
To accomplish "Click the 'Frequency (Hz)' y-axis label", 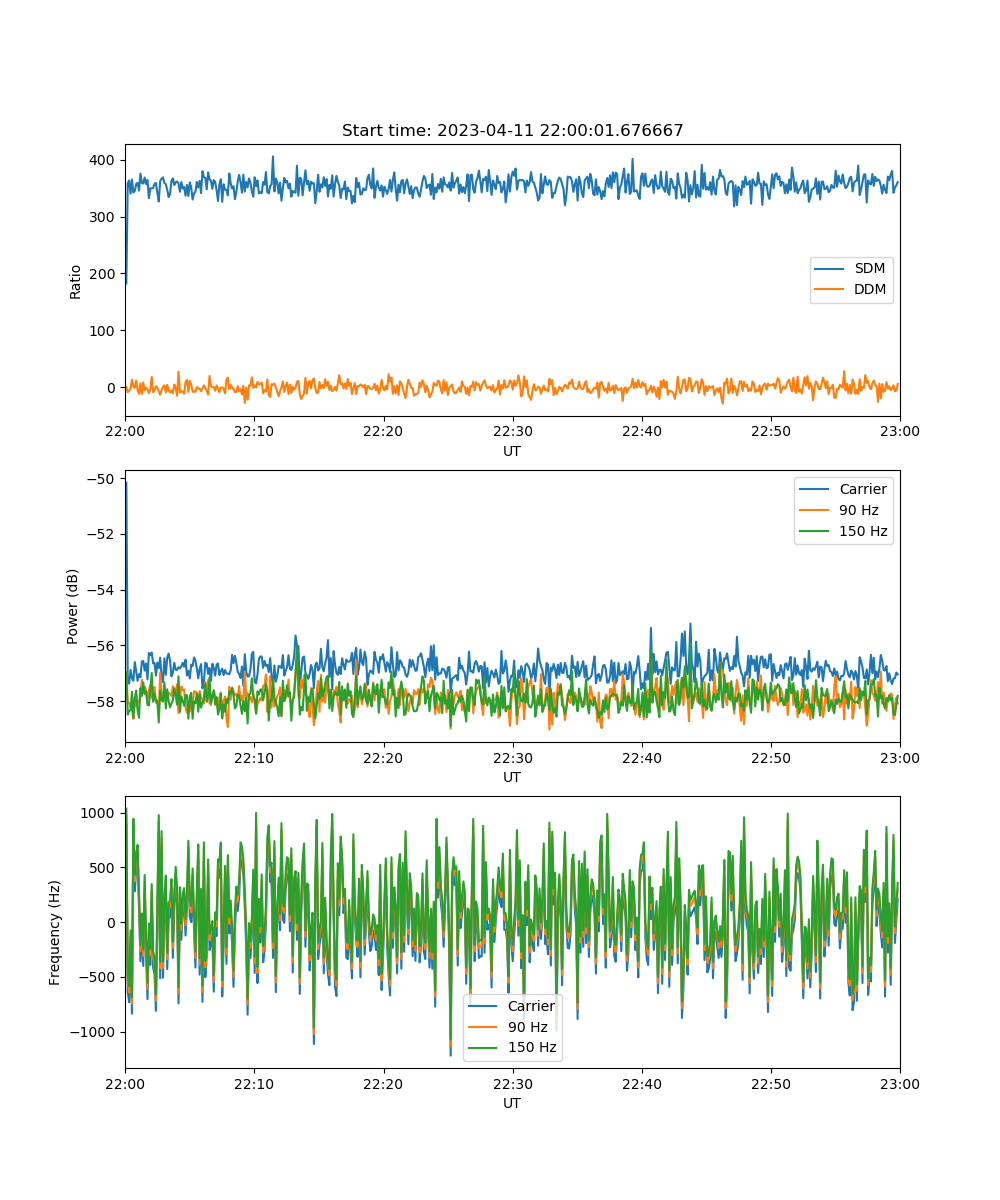I will coord(55,932).
